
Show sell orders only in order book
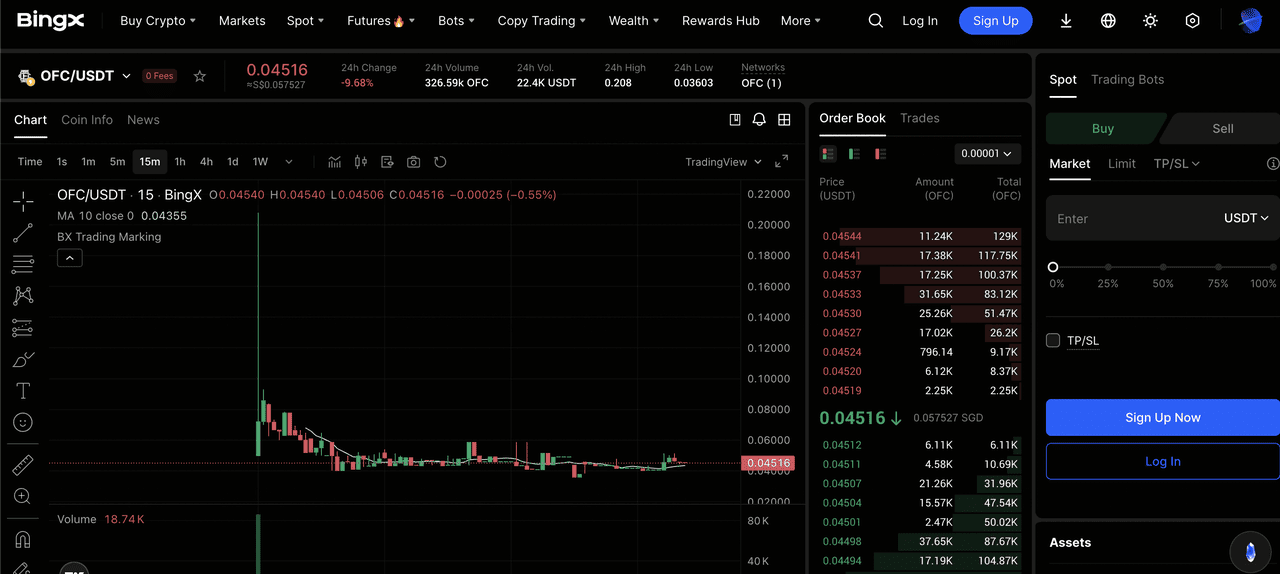(x=880, y=154)
